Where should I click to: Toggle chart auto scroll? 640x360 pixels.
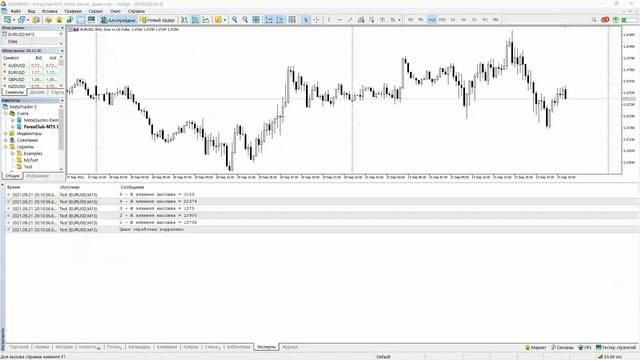269,20
